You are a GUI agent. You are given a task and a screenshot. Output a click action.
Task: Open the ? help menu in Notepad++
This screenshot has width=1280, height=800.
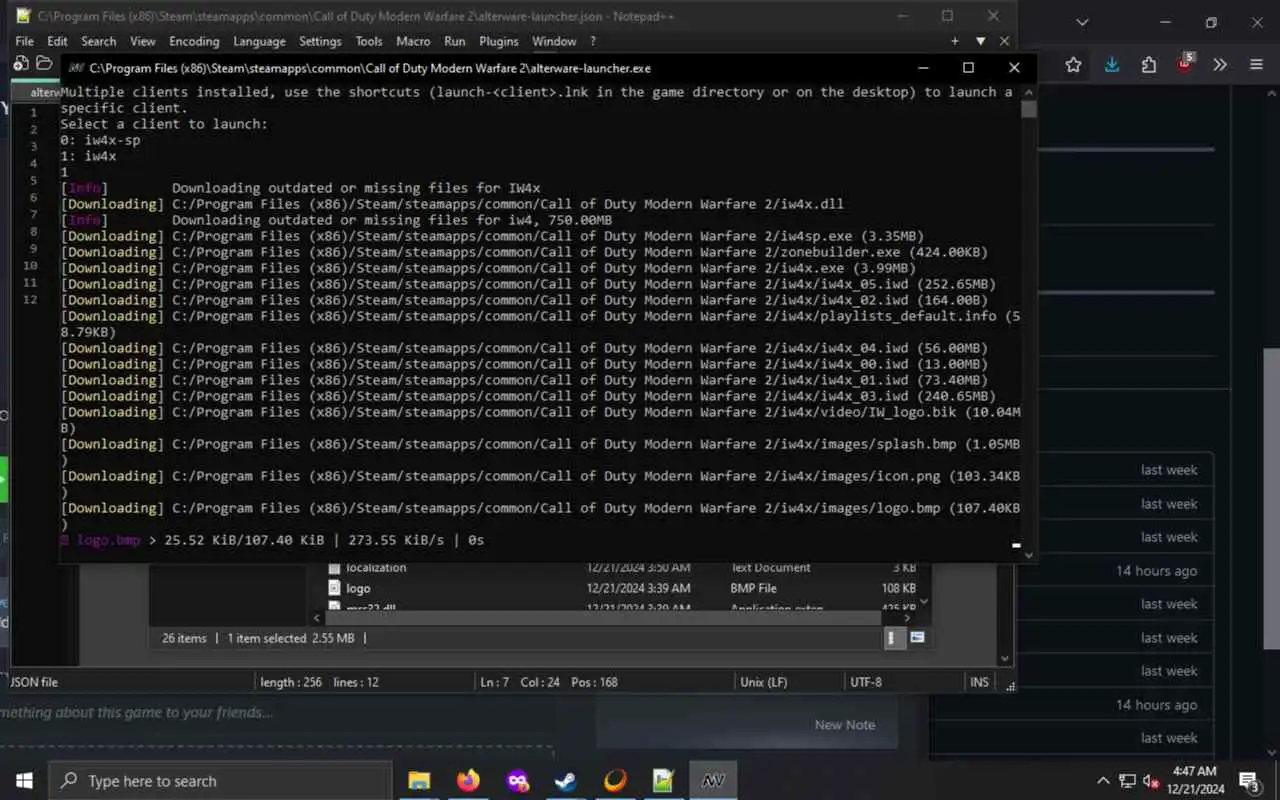(593, 41)
